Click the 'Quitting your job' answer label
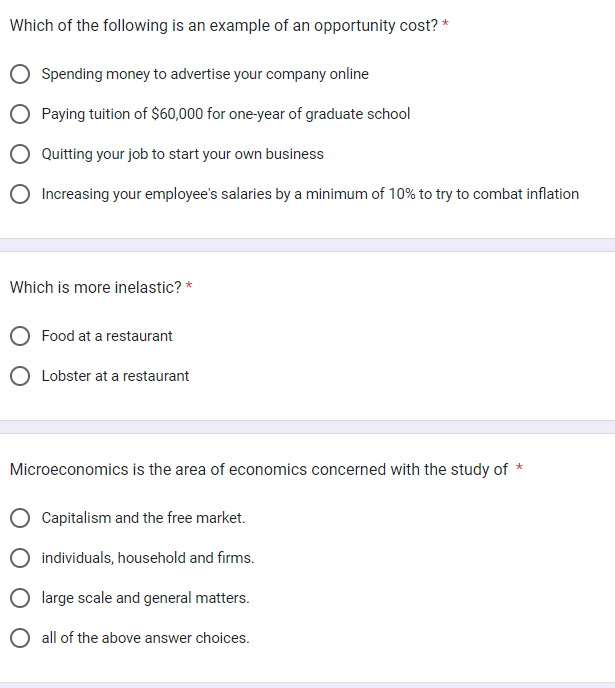This screenshot has width=615, height=688. (x=182, y=154)
